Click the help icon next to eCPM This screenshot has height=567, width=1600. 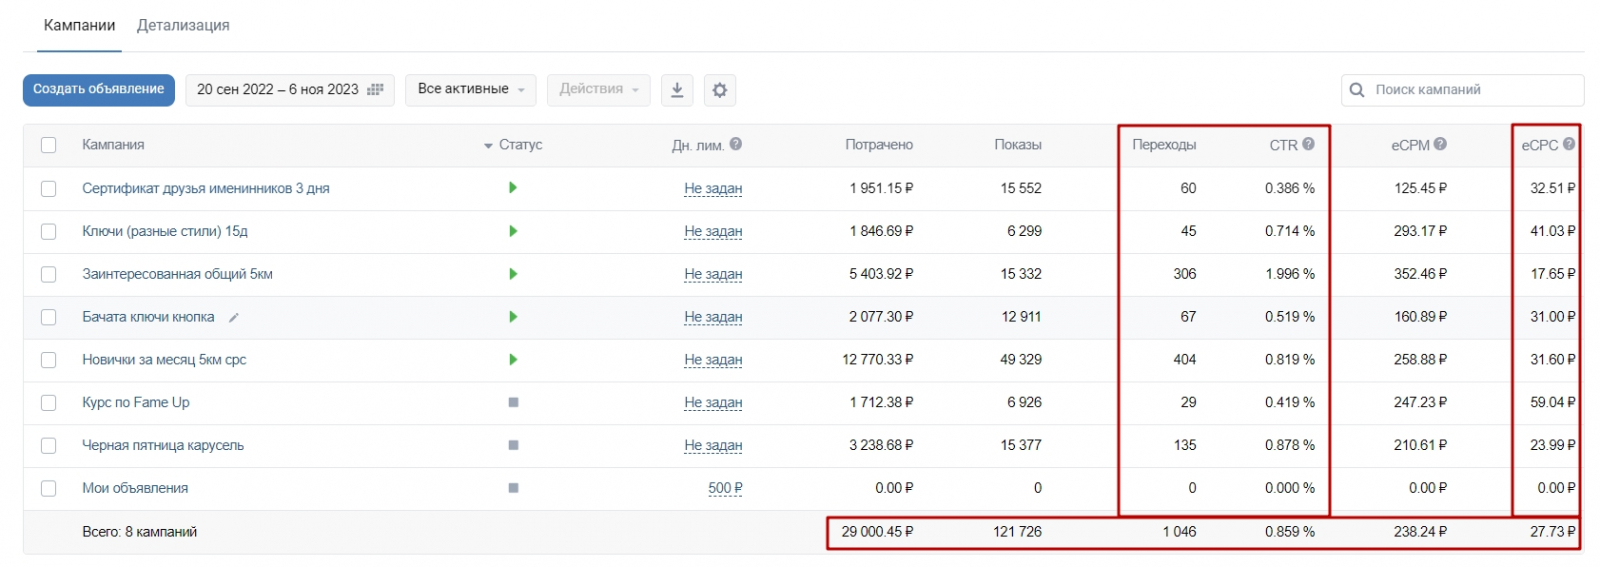1440,144
